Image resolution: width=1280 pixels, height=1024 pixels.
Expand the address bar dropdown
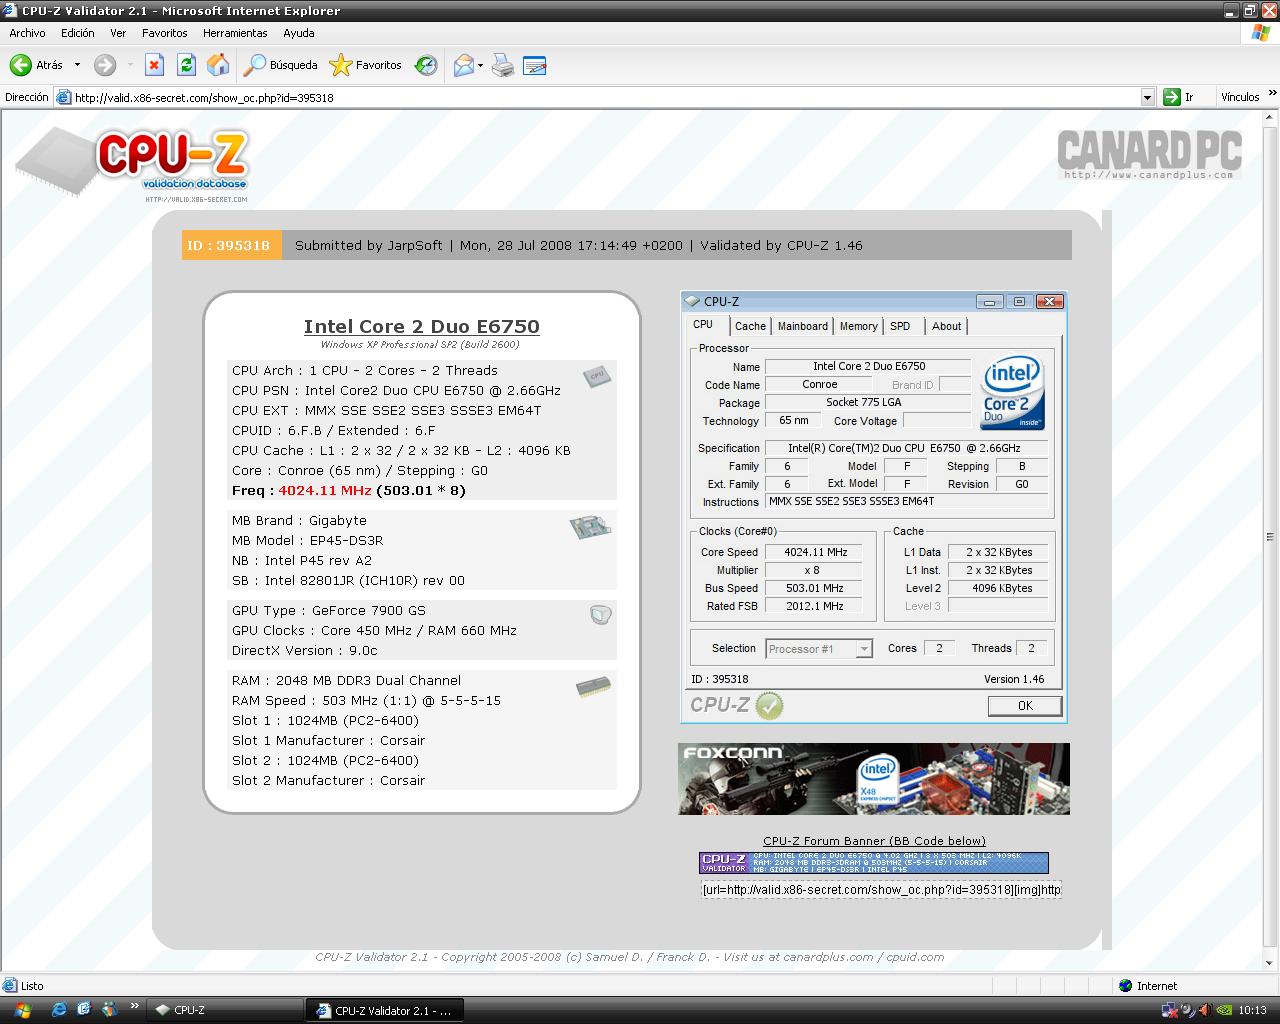click(x=1148, y=97)
